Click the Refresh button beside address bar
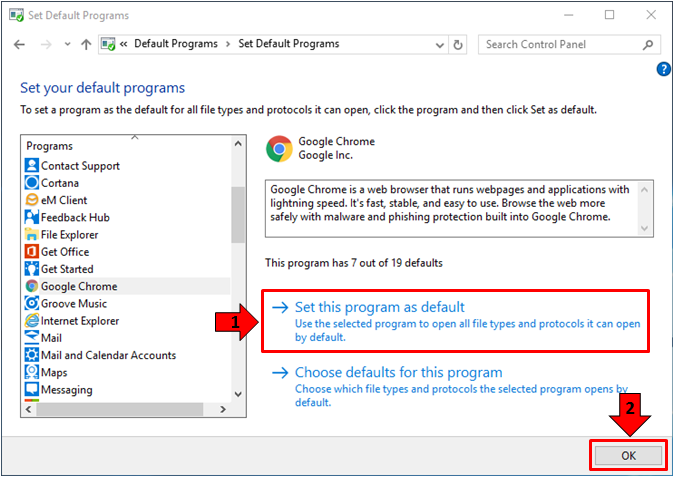This screenshot has height=477, width=674. coord(458,45)
